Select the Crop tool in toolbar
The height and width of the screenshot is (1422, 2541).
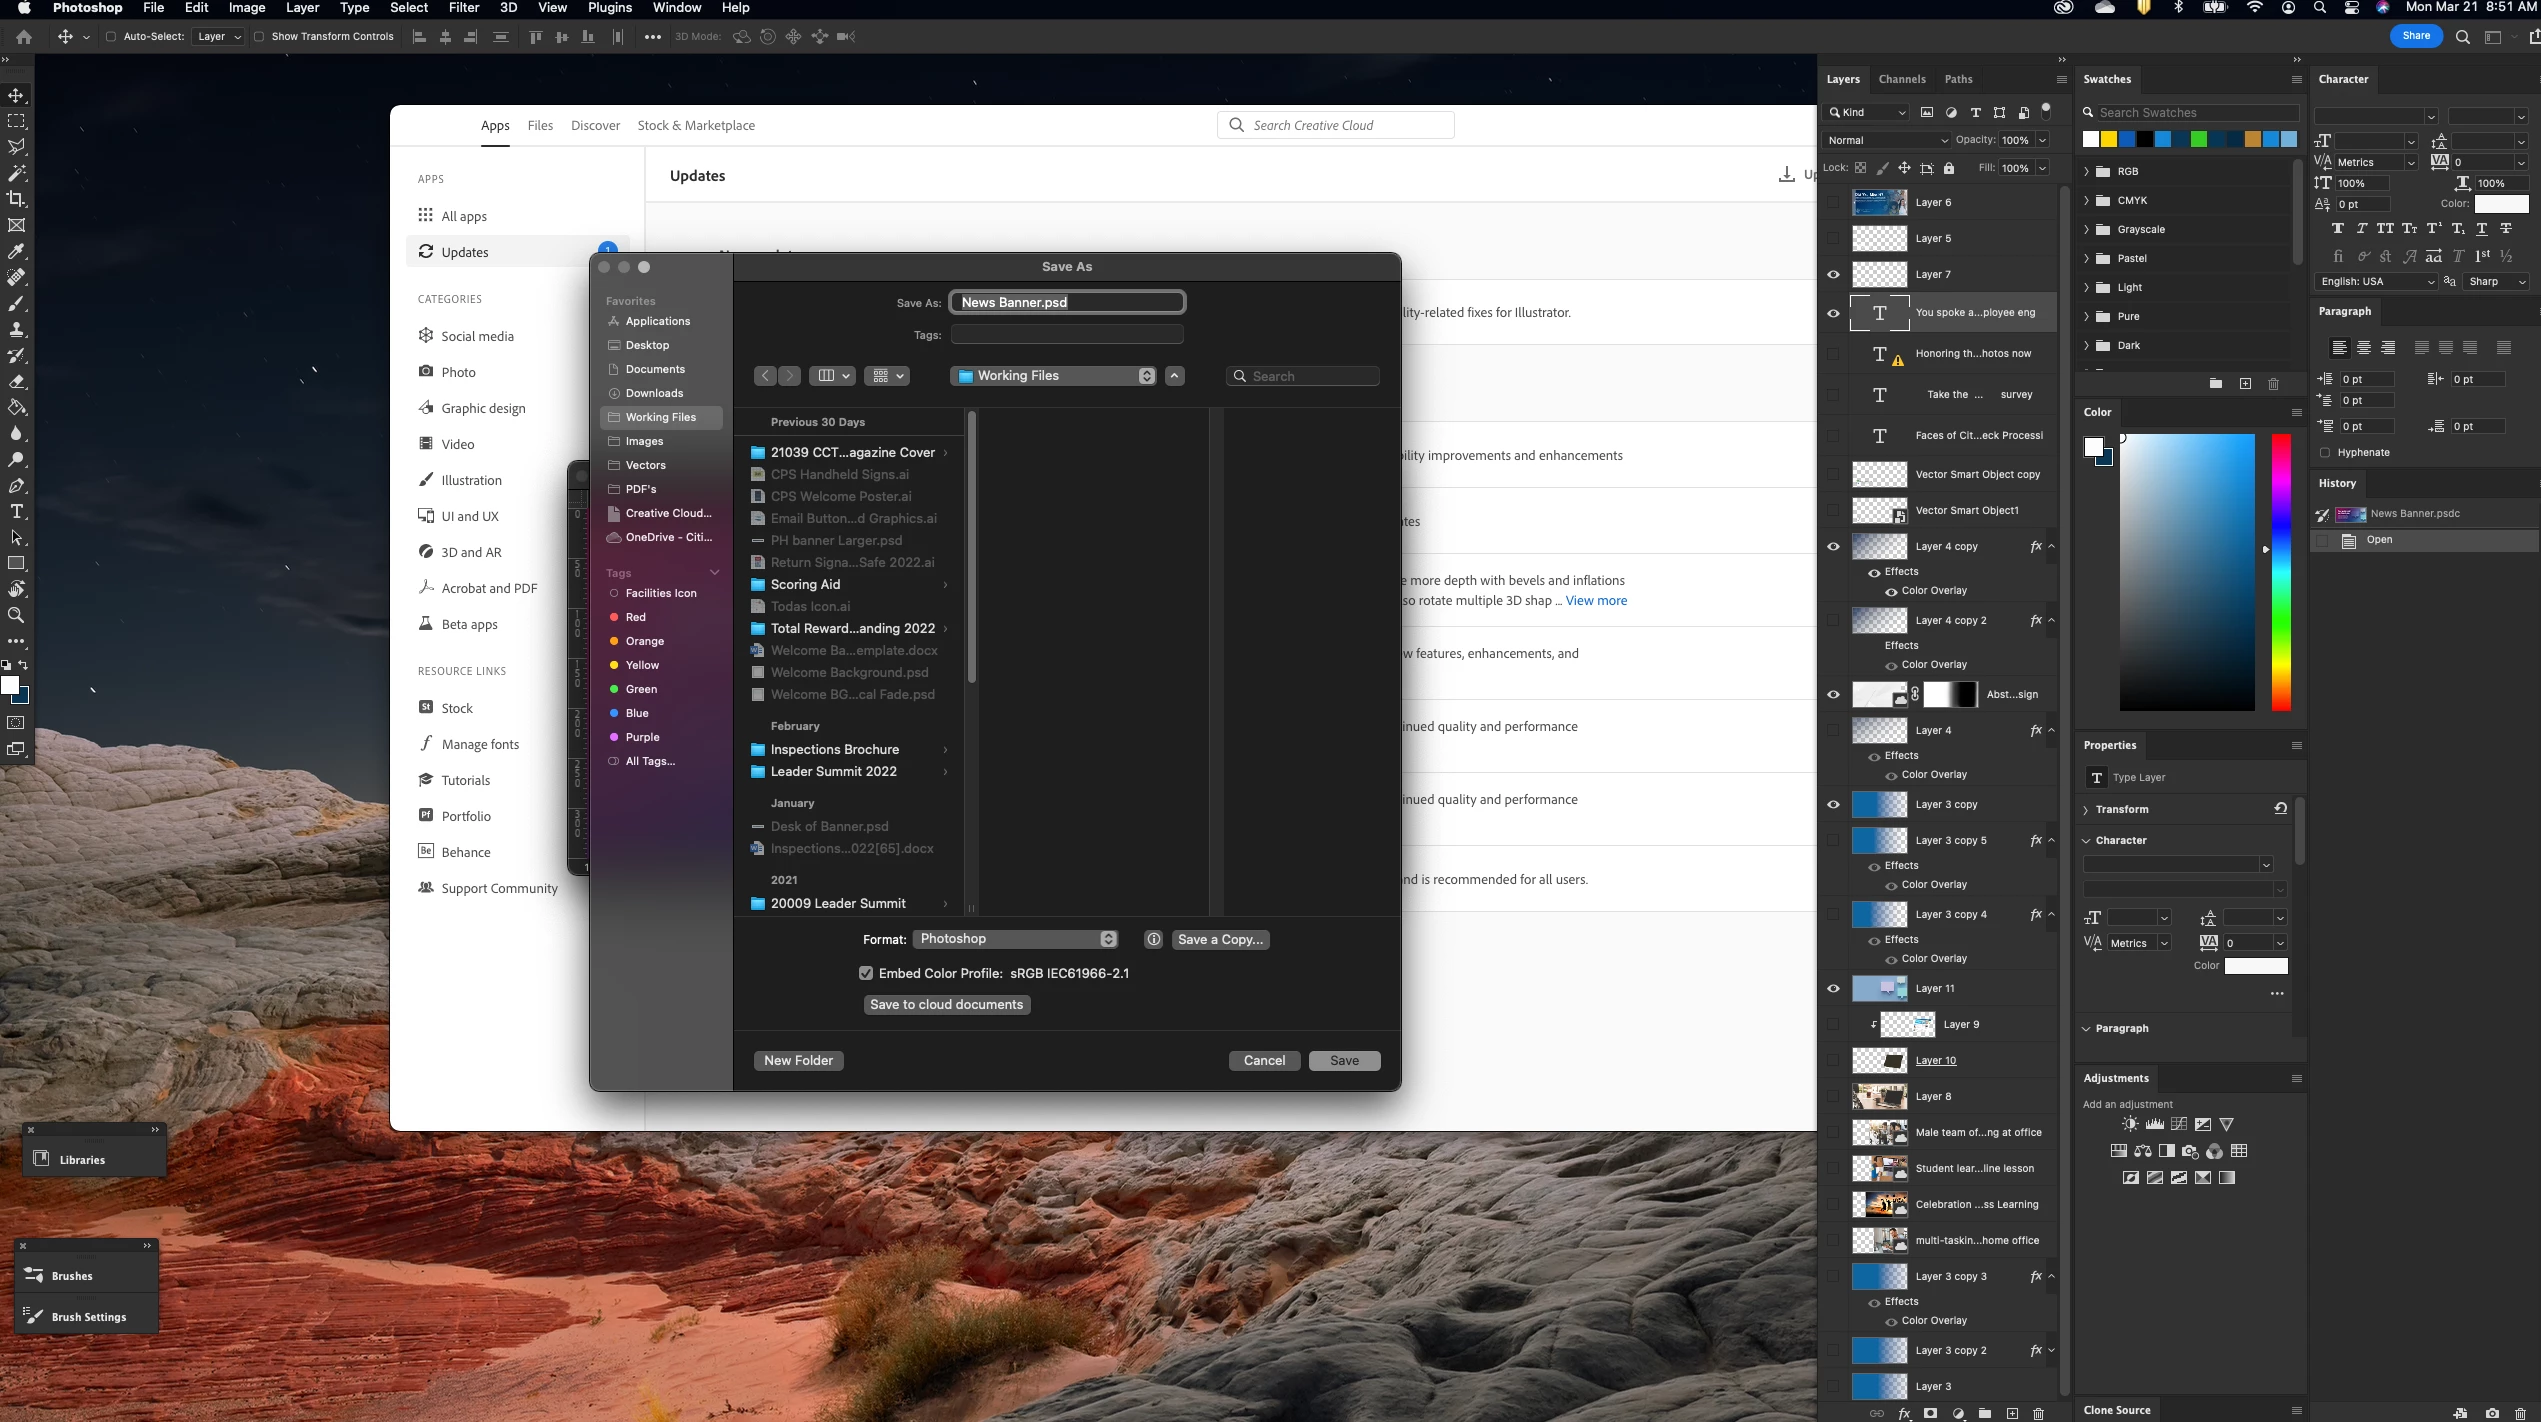tap(17, 199)
